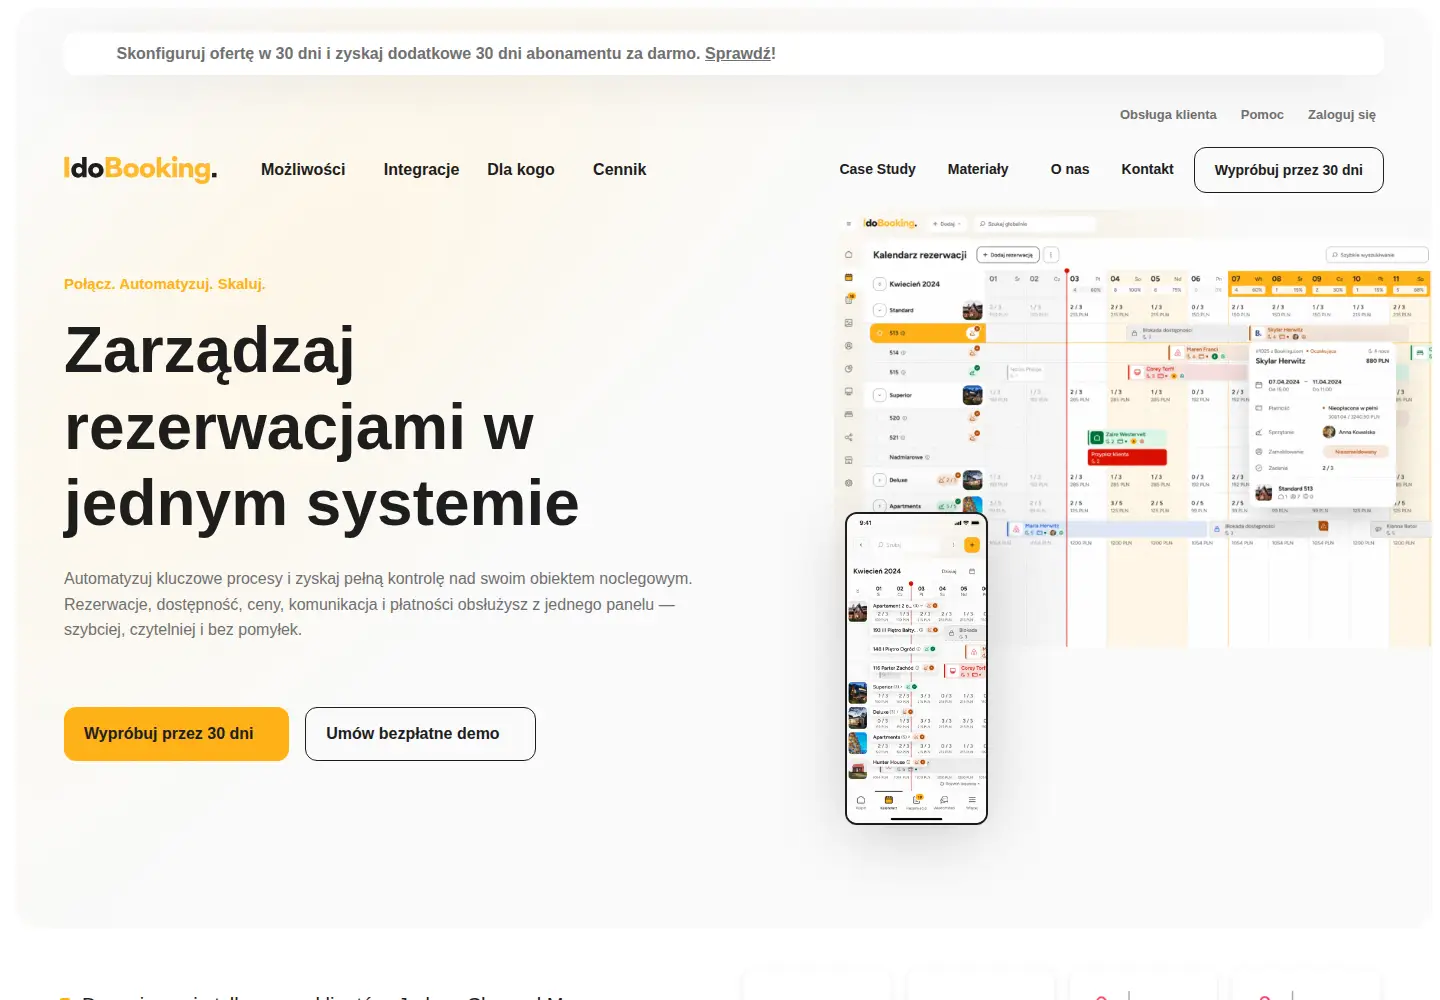This screenshot has height=1000, width=1440.
Task: Open the Integracje menu item
Action: [x=421, y=170]
